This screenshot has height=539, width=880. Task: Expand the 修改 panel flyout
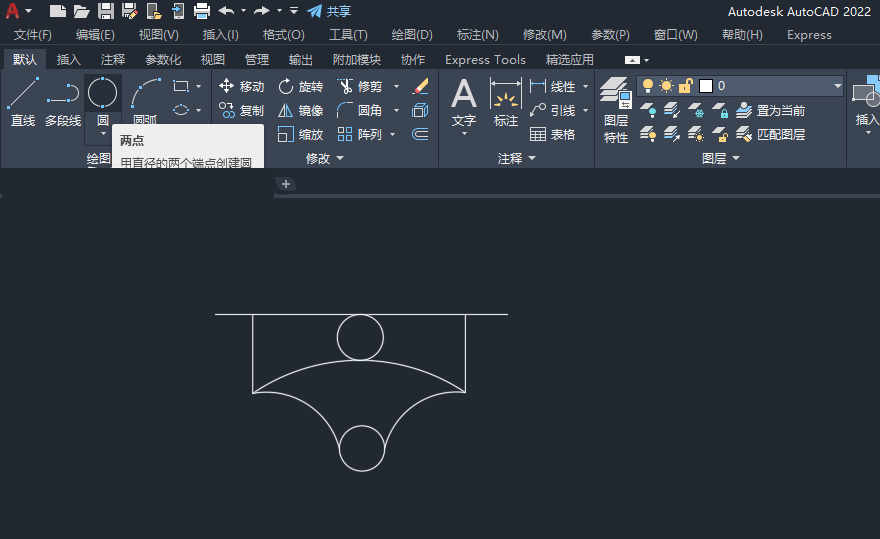click(x=339, y=158)
